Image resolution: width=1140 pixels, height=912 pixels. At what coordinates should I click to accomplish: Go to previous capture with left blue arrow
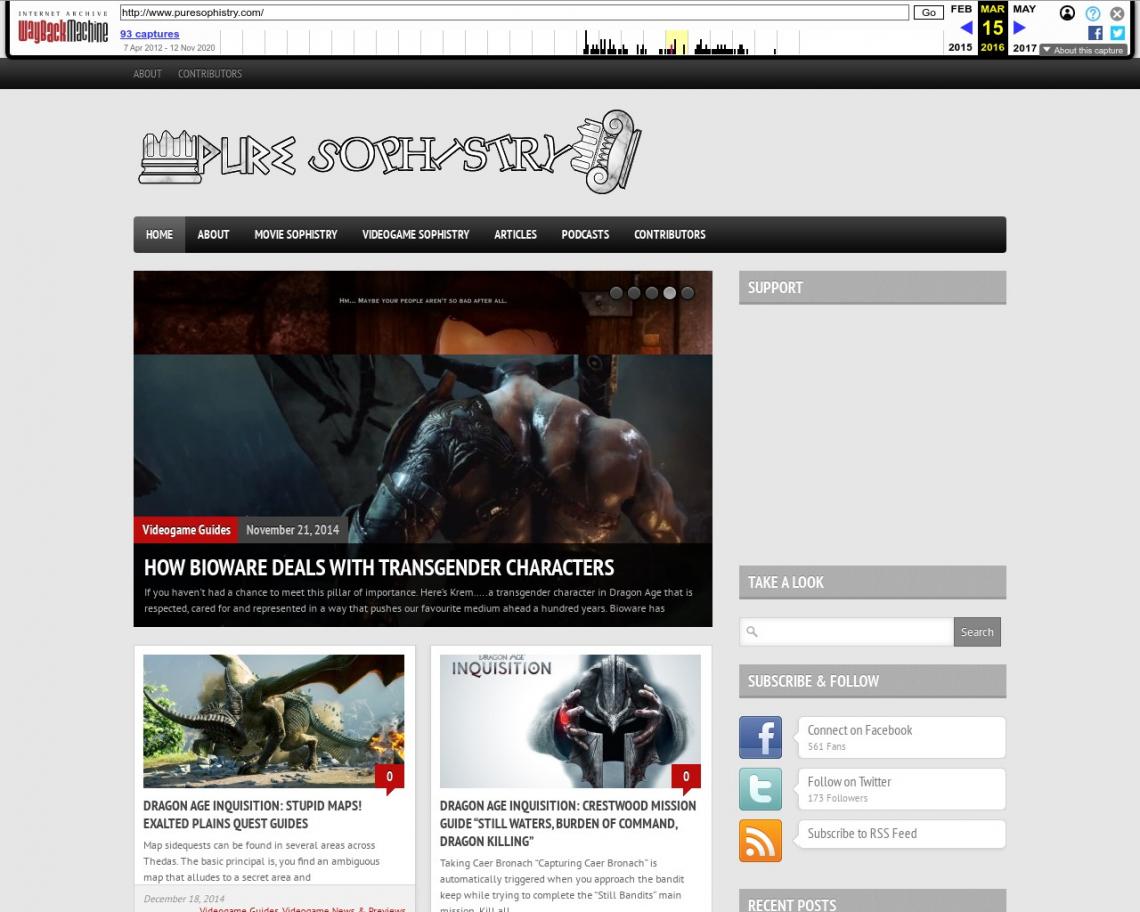[966, 28]
